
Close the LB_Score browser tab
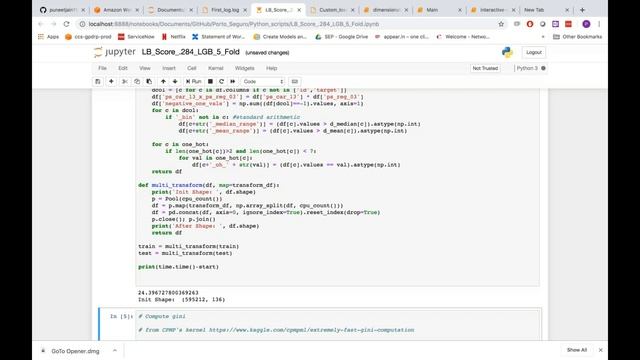click(x=299, y=10)
